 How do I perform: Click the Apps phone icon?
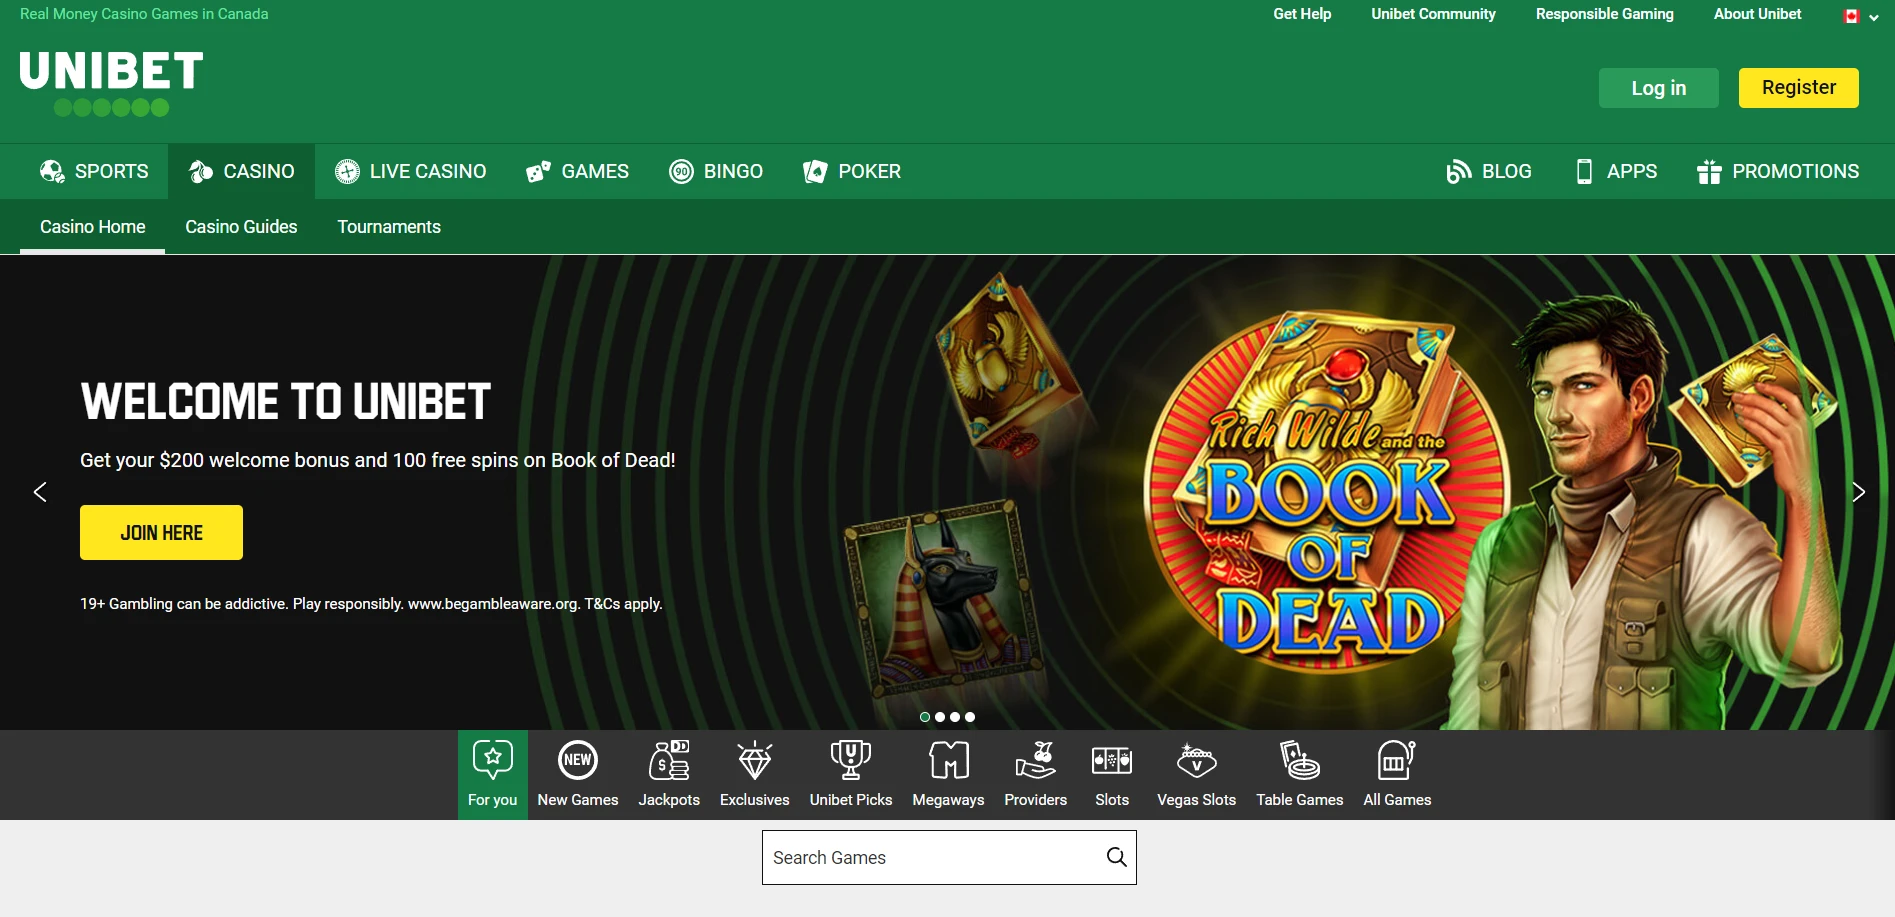[1584, 171]
